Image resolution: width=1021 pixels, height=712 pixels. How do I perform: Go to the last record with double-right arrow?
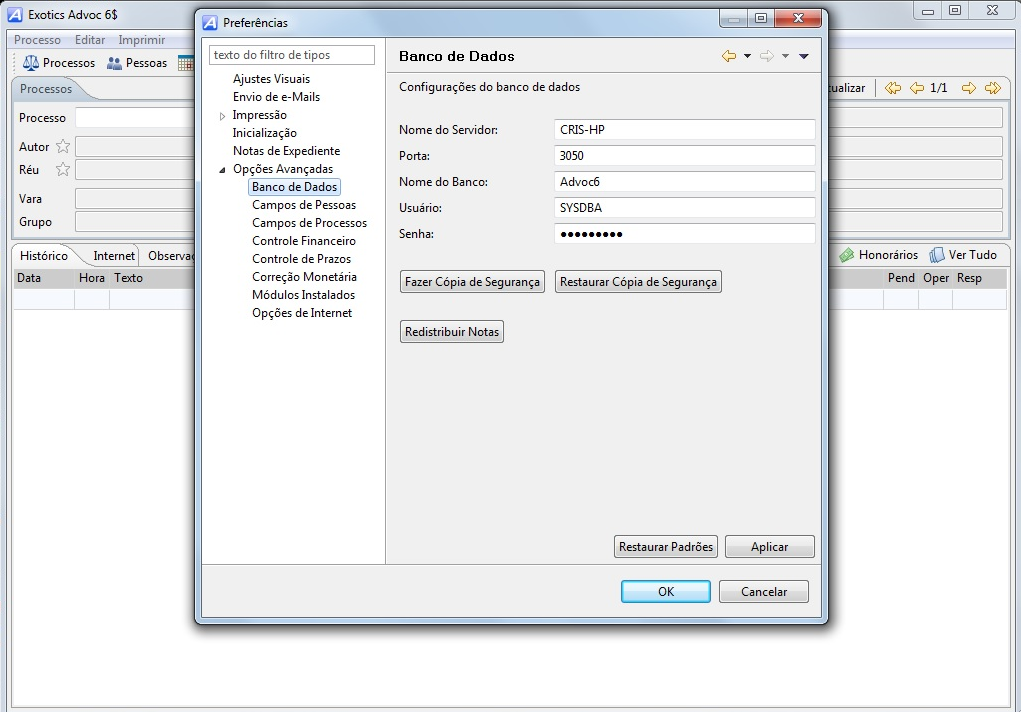[x=992, y=88]
